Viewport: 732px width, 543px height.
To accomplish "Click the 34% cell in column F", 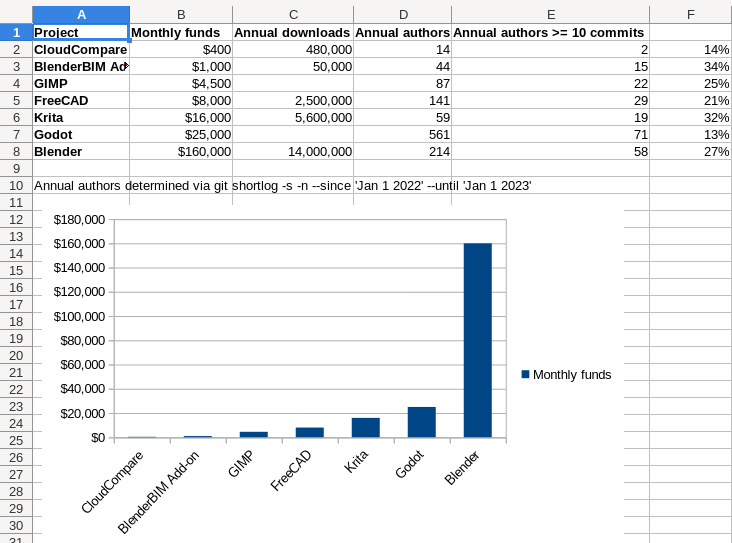I will [x=691, y=66].
